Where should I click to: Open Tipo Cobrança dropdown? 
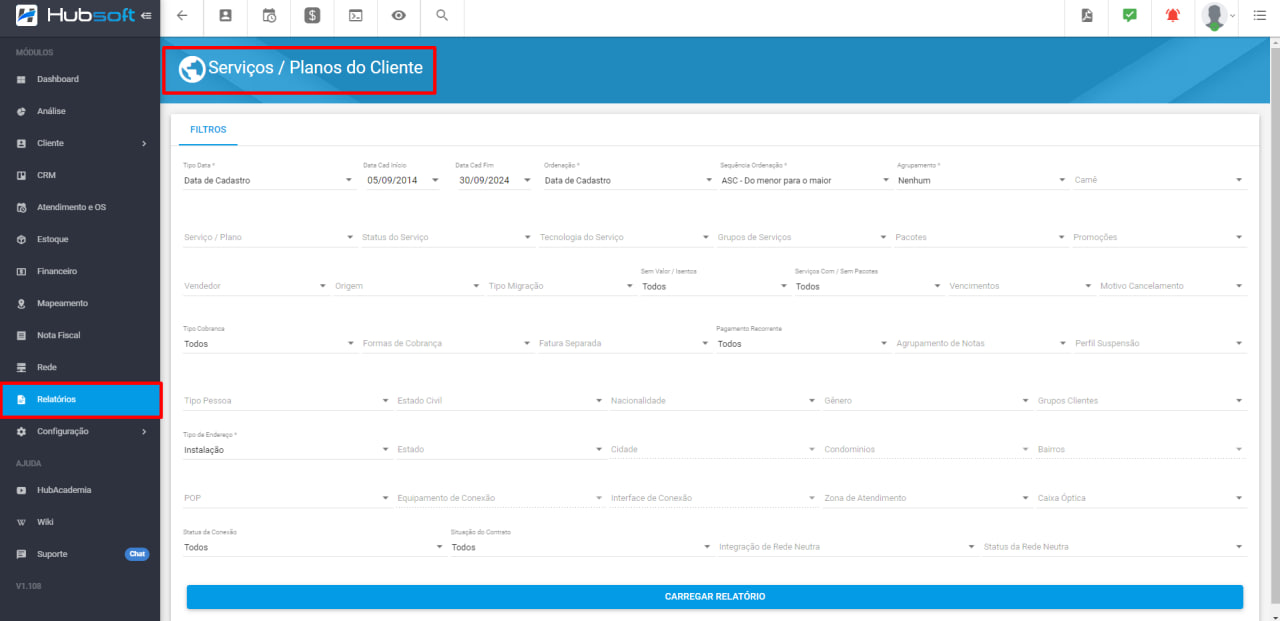pyautogui.click(x=269, y=343)
